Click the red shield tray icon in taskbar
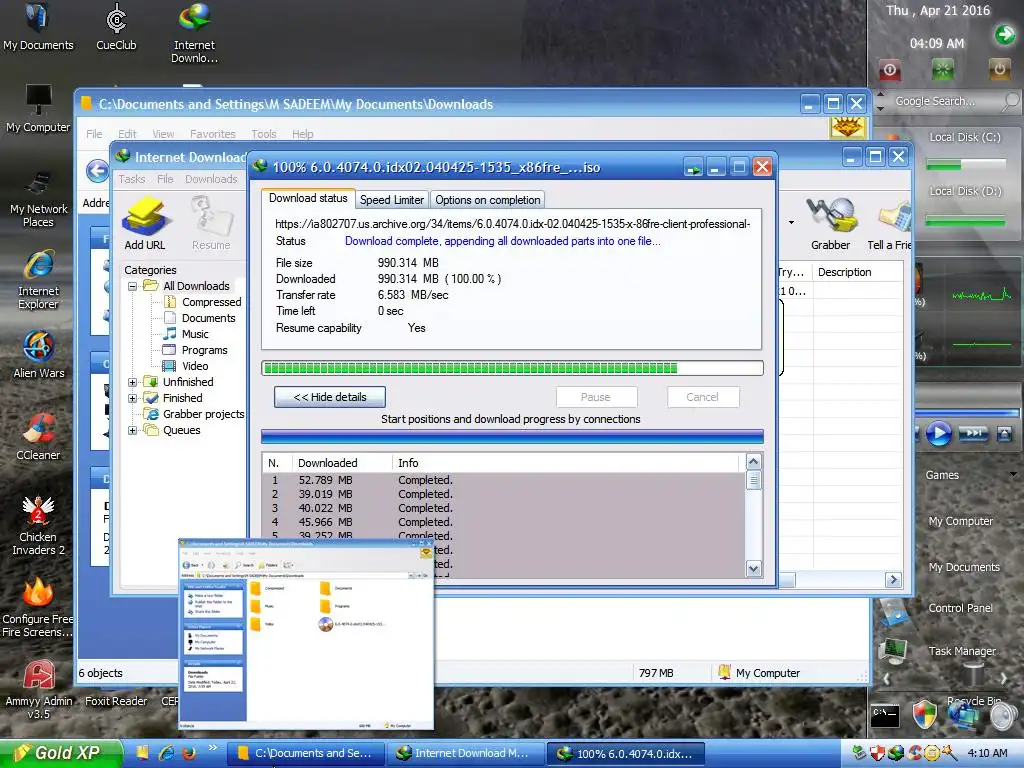This screenshot has width=1024, height=768. tap(876, 753)
